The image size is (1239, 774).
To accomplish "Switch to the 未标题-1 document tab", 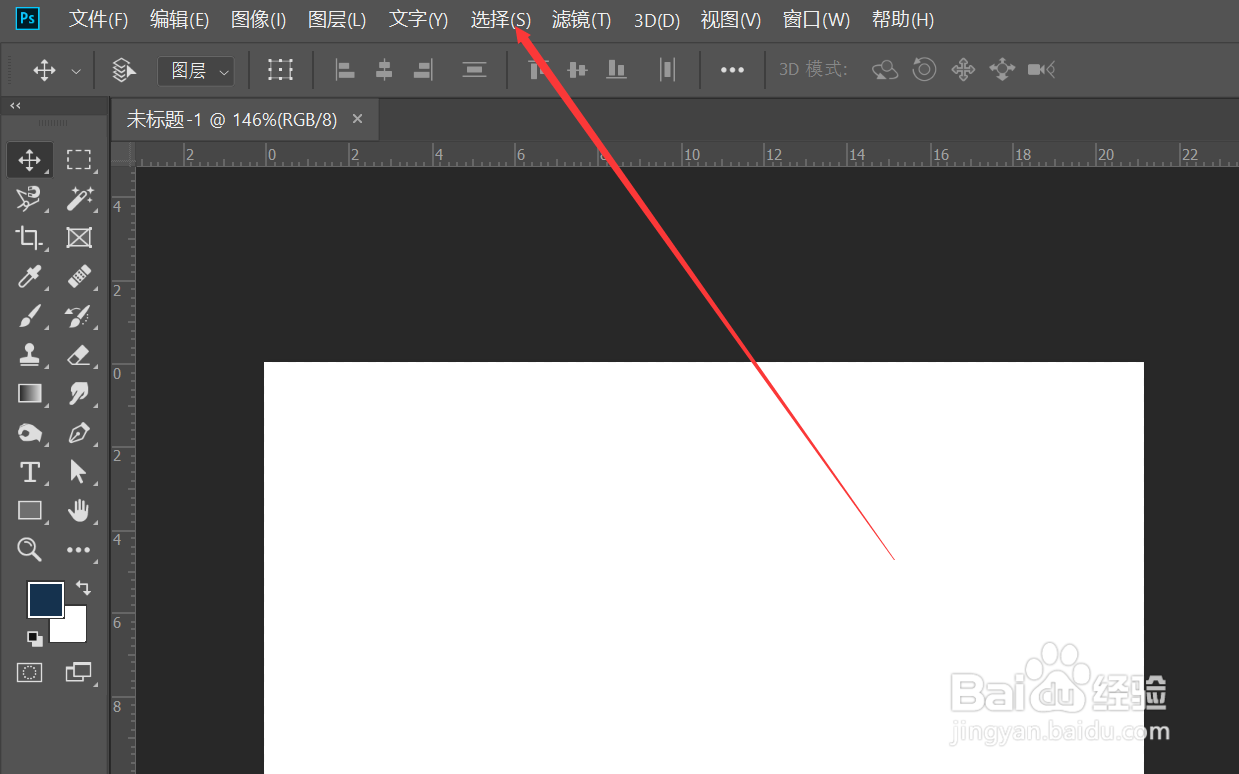I will (x=231, y=120).
